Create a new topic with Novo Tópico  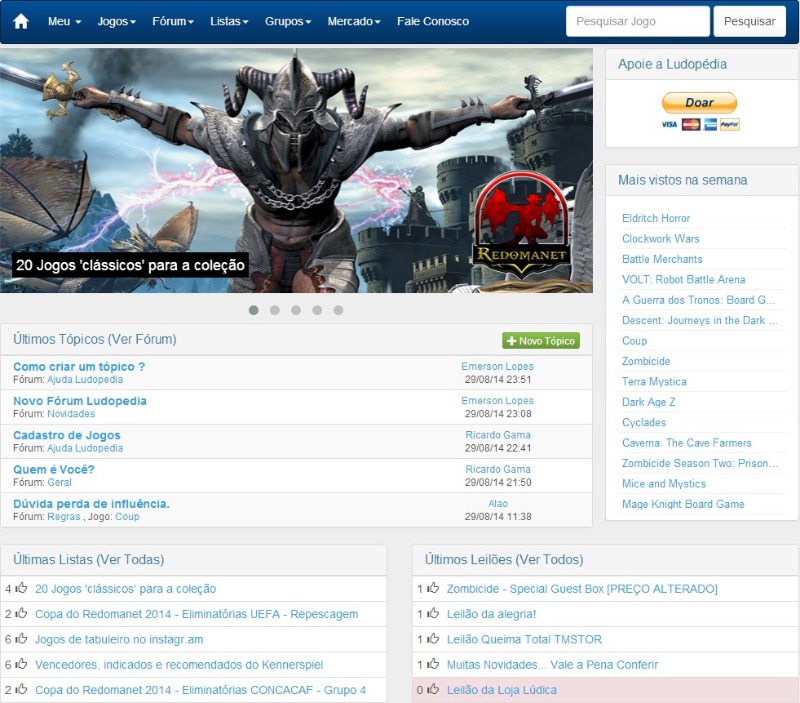(541, 341)
